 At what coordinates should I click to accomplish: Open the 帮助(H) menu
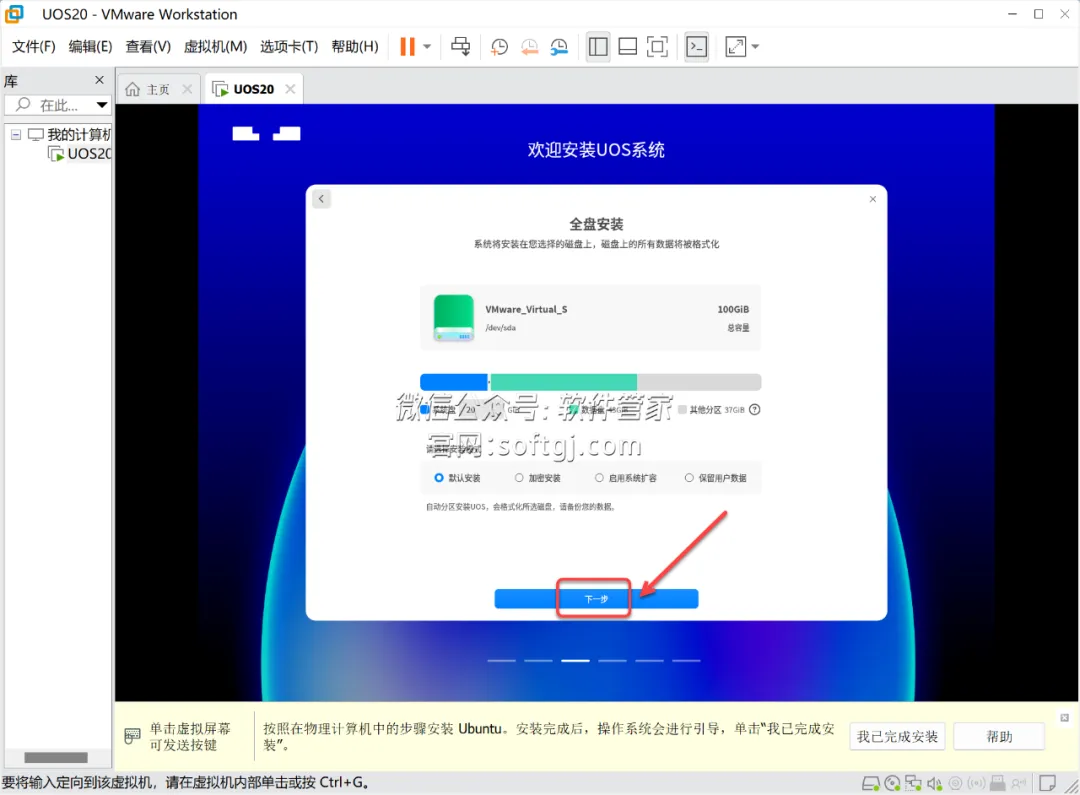(x=355, y=47)
